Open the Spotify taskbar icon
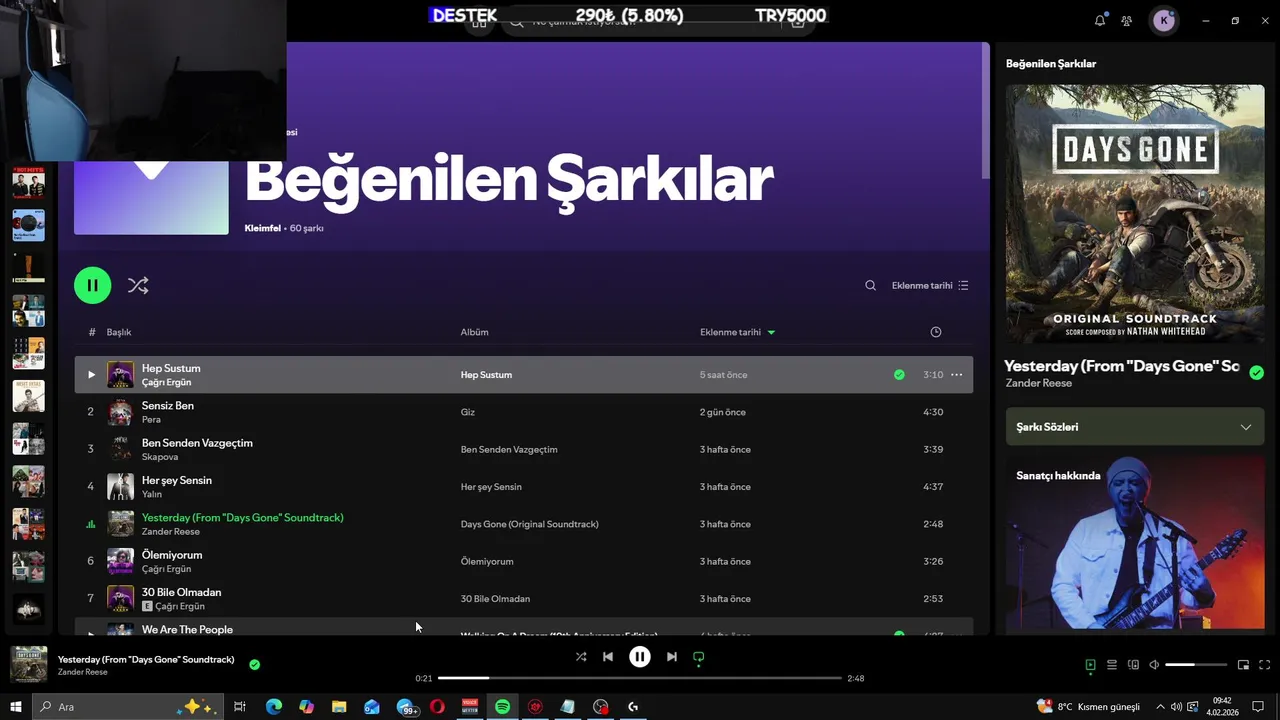 pyautogui.click(x=502, y=707)
